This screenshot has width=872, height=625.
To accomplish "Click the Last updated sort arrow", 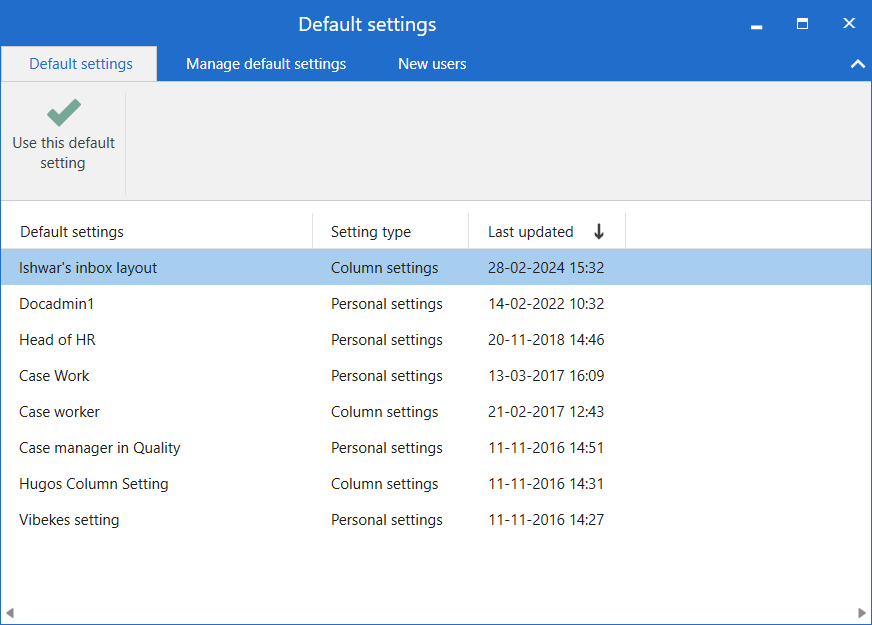I will (x=599, y=231).
